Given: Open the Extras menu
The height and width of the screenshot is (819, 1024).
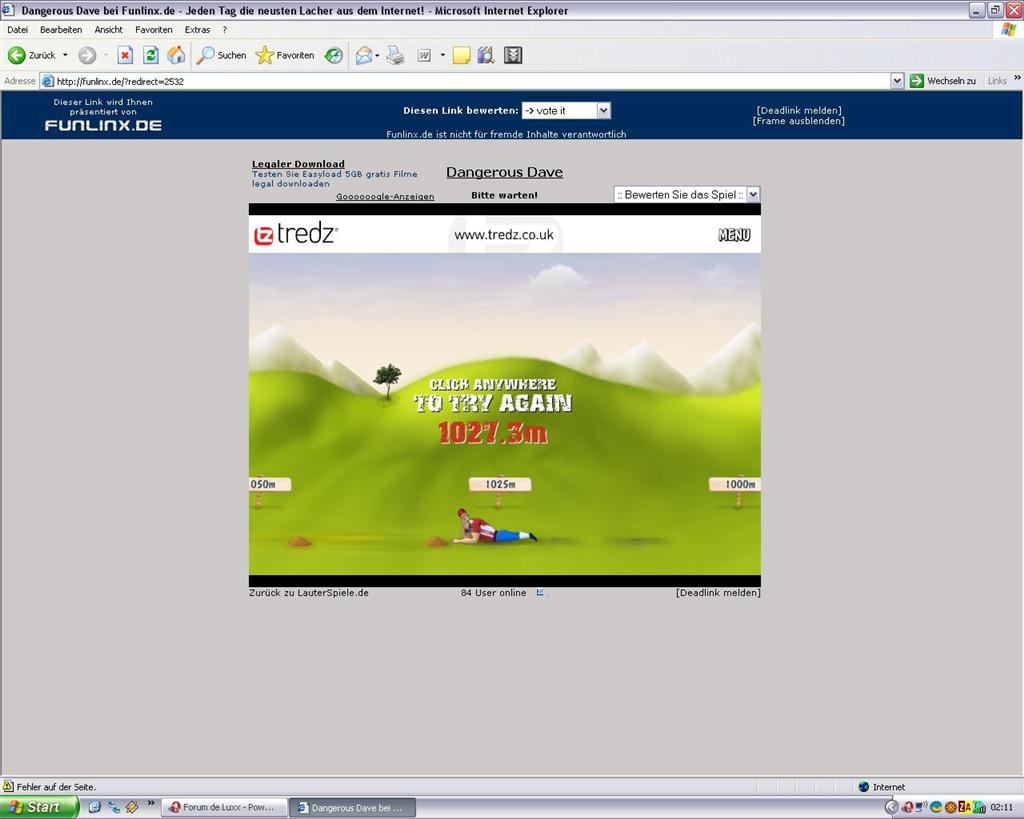Looking at the screenshot, I should 197,30.
